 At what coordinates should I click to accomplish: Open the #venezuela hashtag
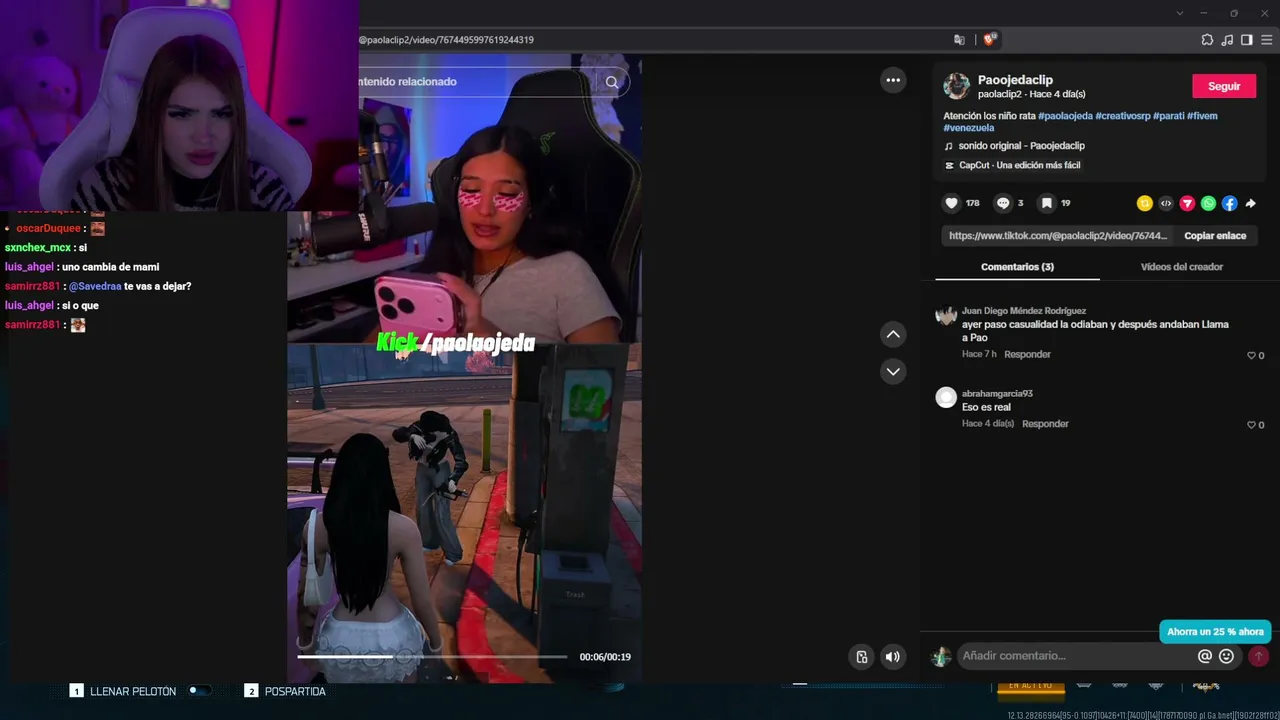click(969, 128)
